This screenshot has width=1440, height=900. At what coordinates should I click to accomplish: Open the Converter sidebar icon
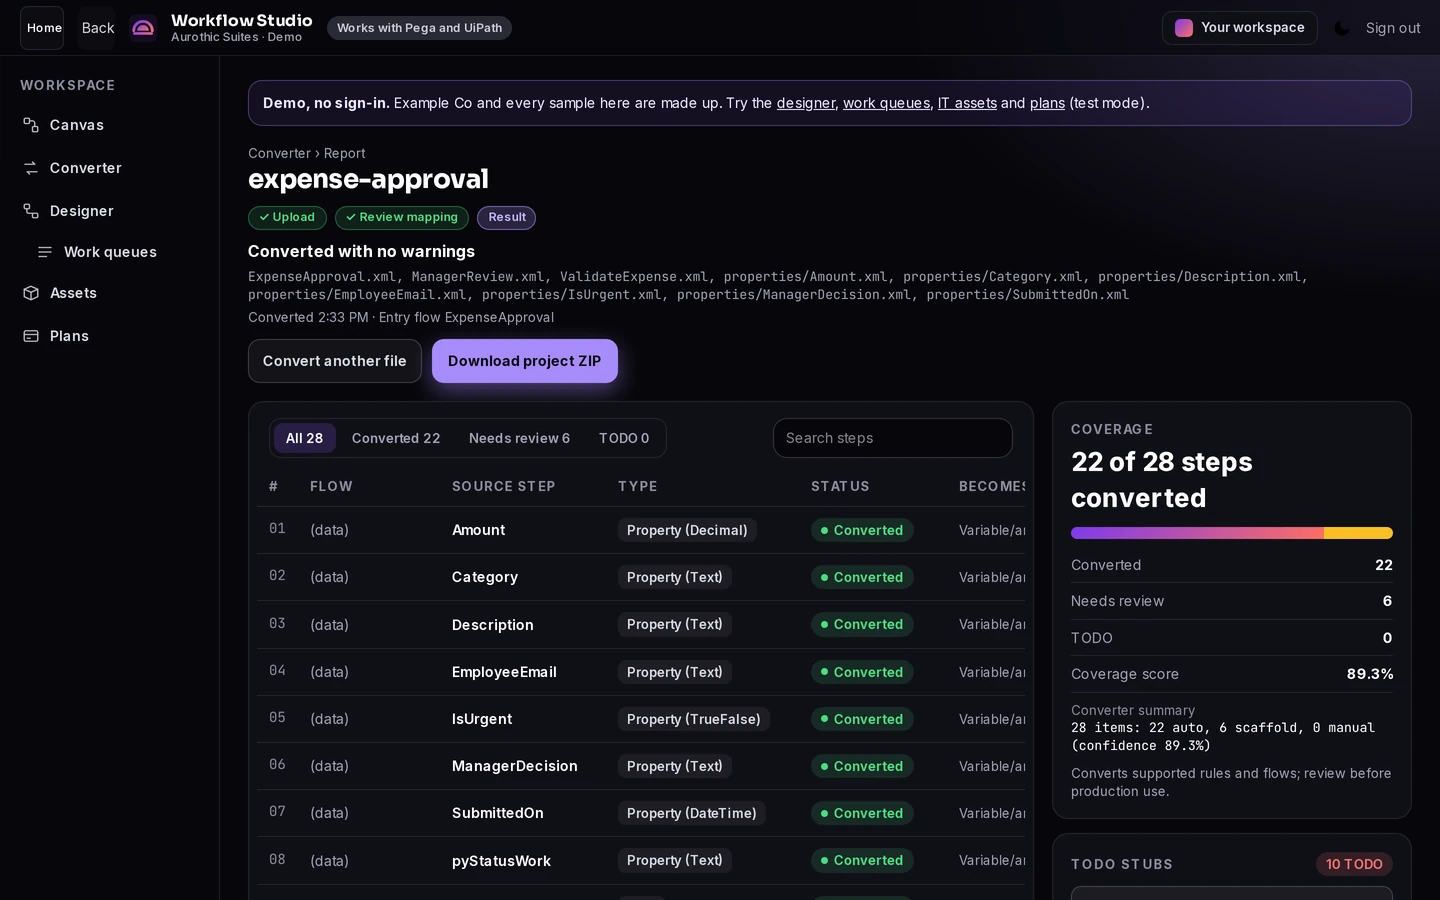click(x=31, y=168)
